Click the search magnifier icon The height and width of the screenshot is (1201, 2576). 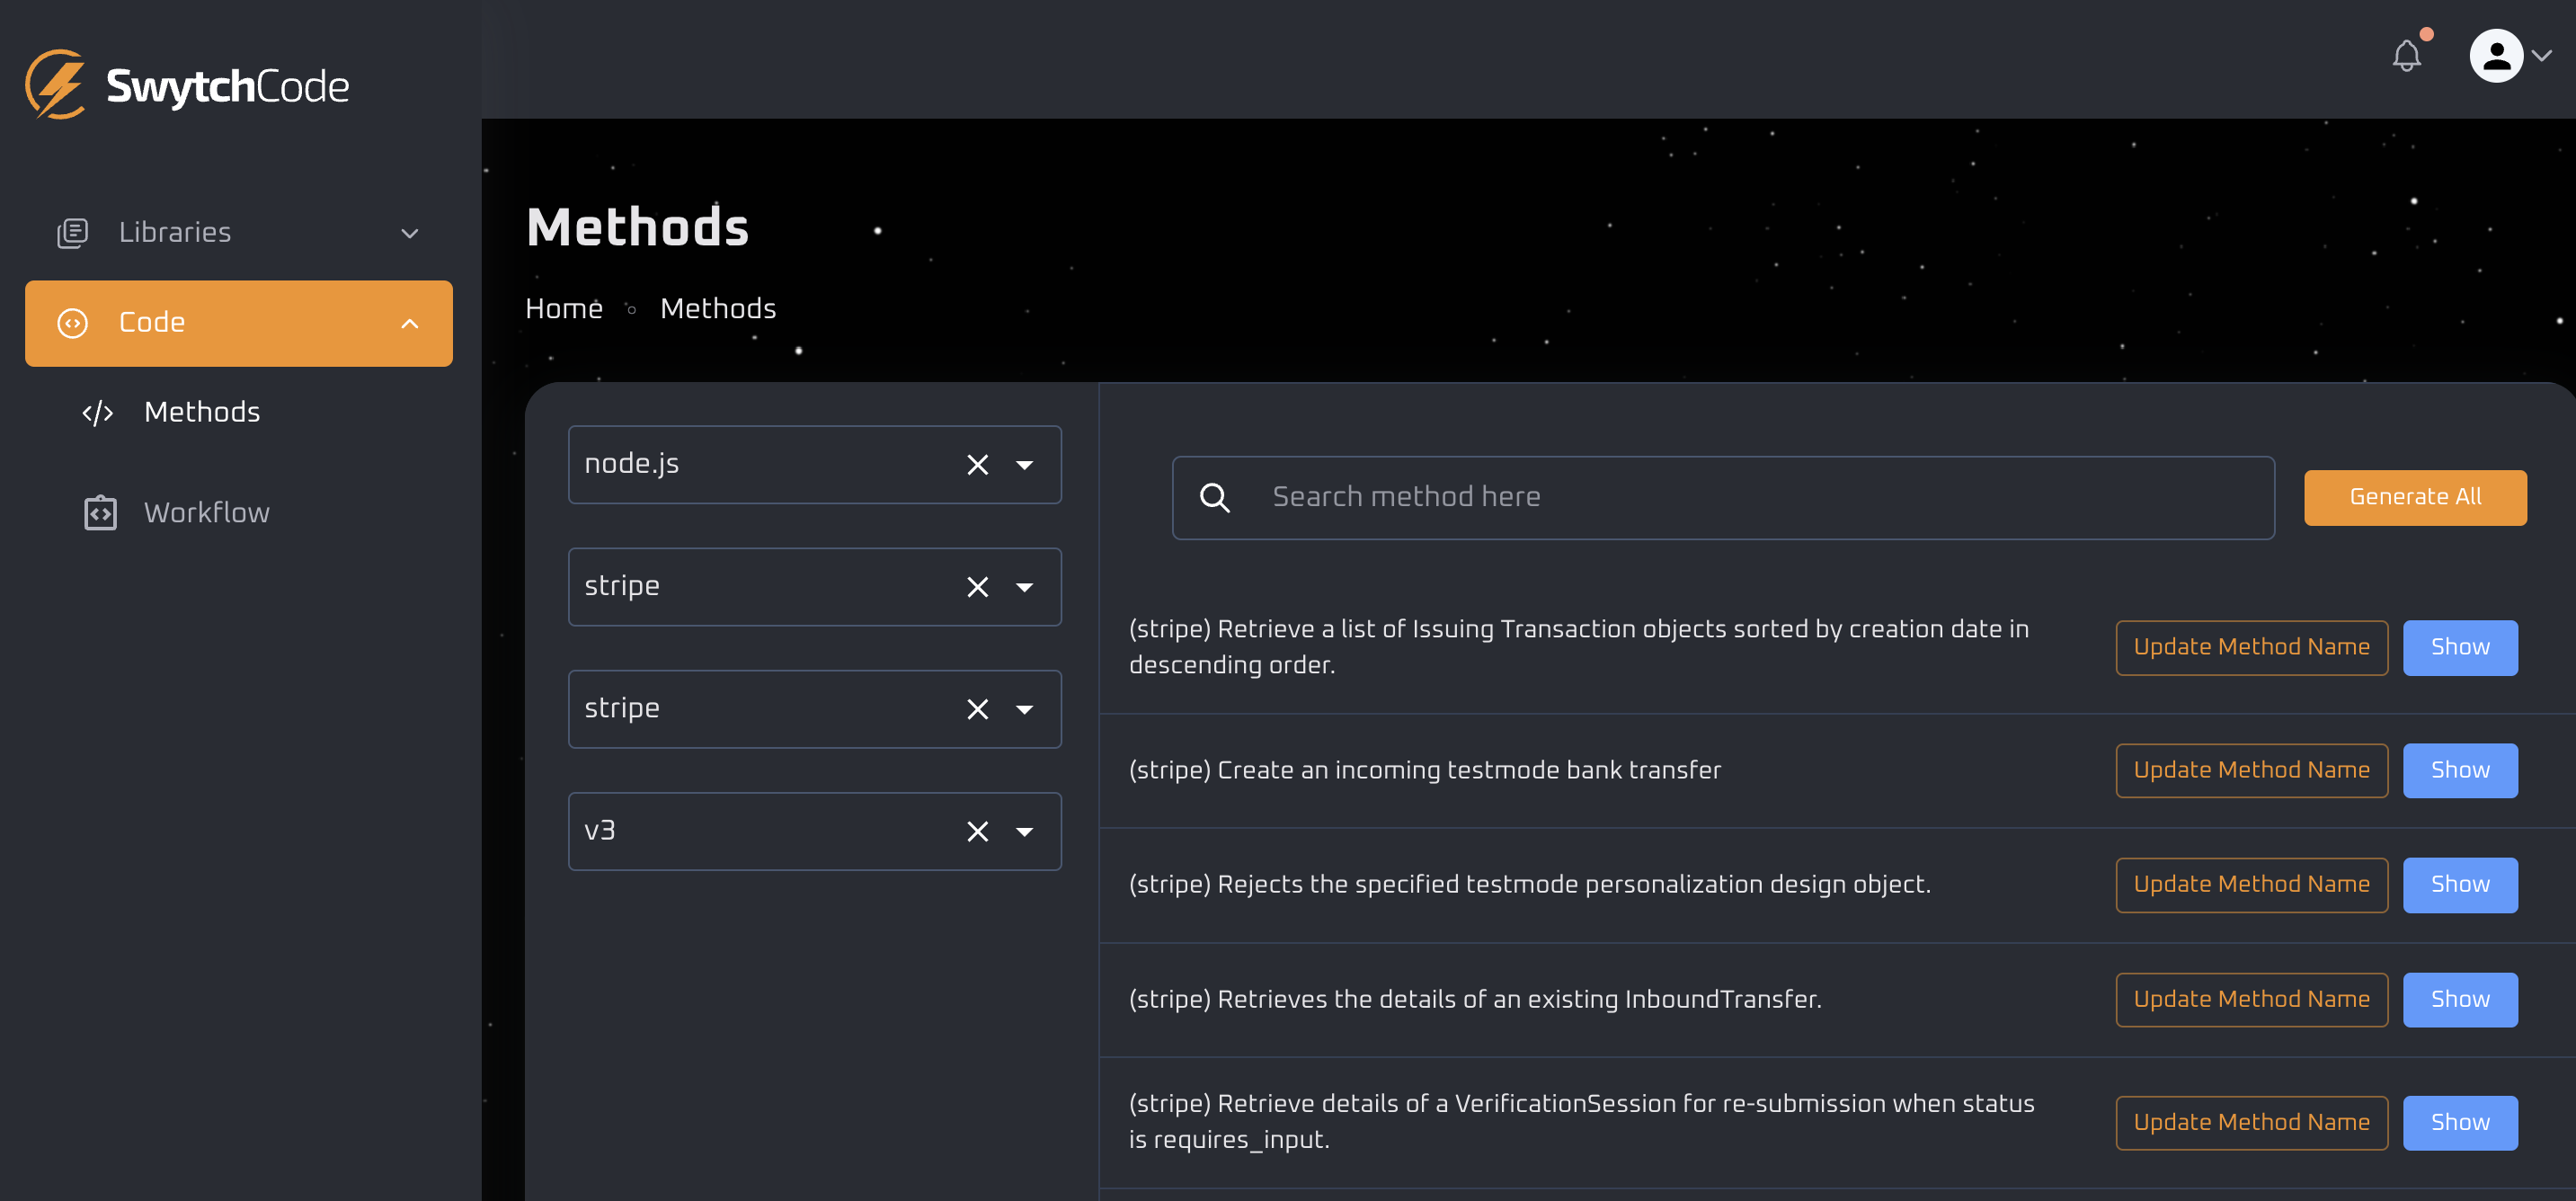(1216, 498)
